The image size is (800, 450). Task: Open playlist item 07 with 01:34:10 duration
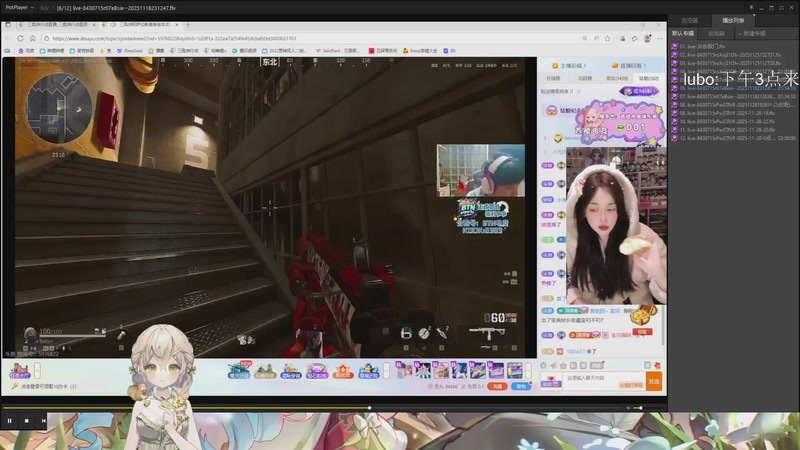(734, 96)
